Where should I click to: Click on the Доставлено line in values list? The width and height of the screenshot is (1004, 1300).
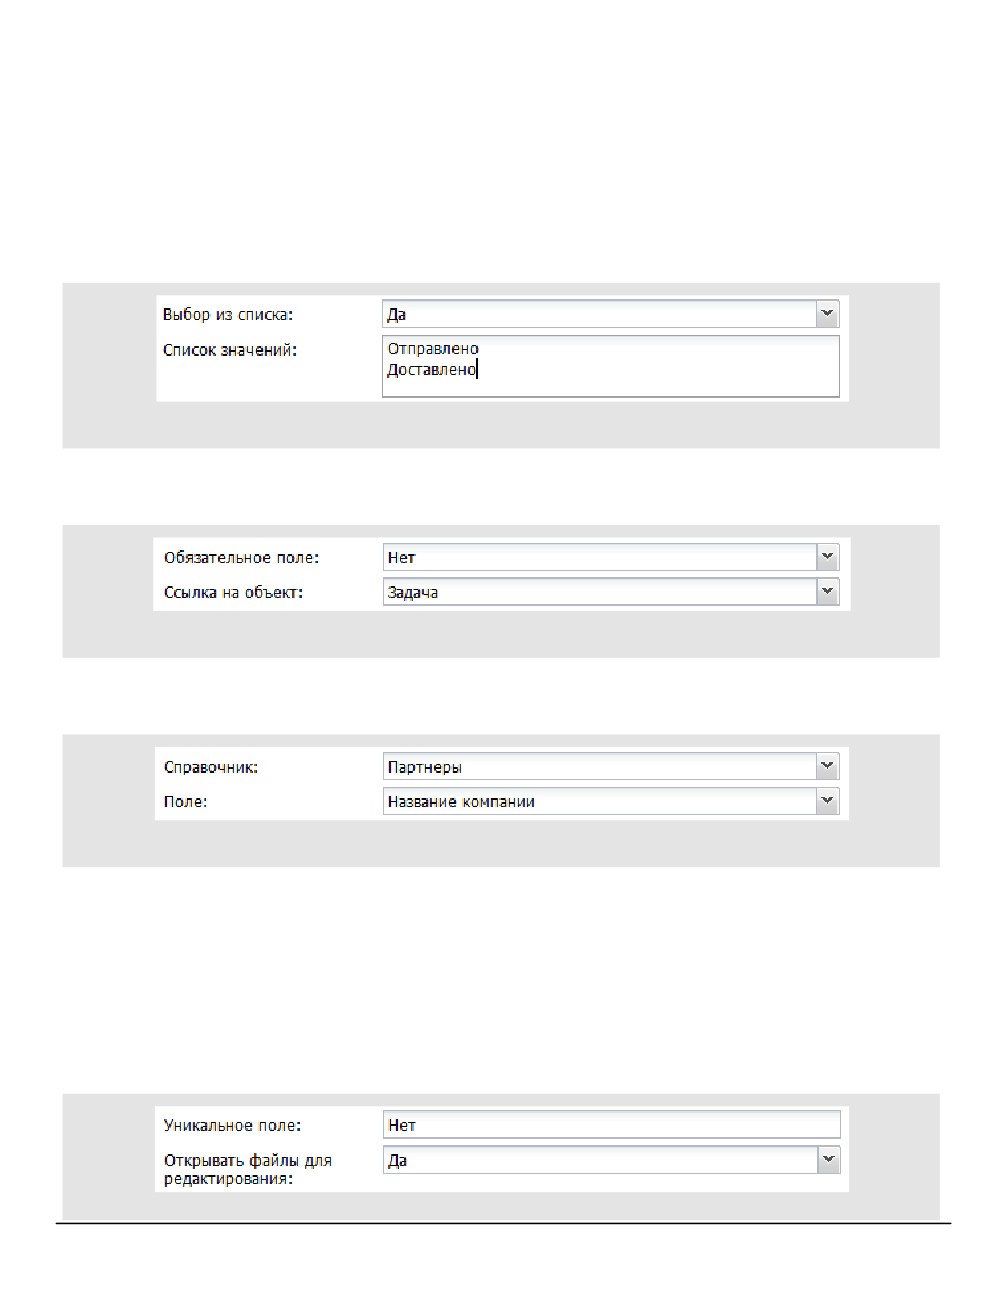tap(432, 370)
